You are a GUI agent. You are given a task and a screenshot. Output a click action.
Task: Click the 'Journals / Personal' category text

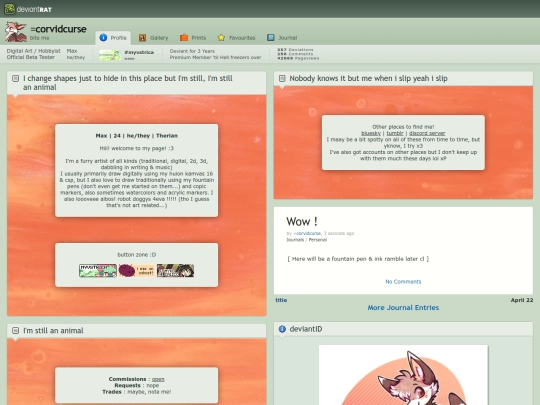pos(307,240)
